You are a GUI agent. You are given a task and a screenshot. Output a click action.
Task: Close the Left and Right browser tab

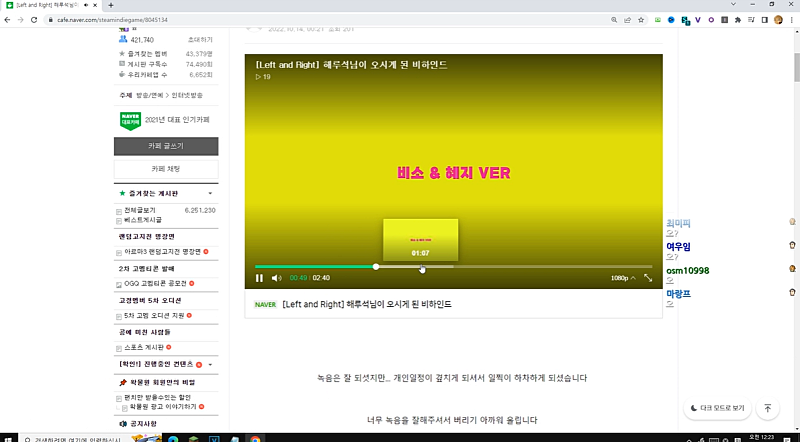(95, 5)
